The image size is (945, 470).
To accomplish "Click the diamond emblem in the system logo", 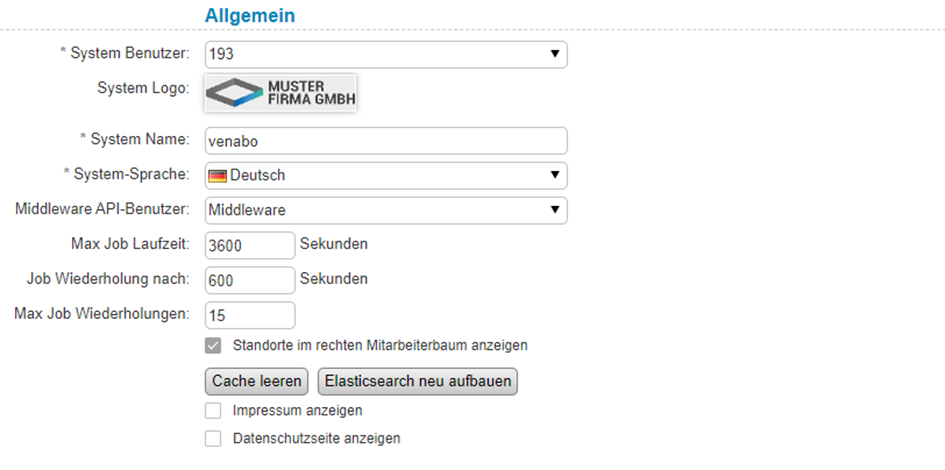I will tap(236, 93).
